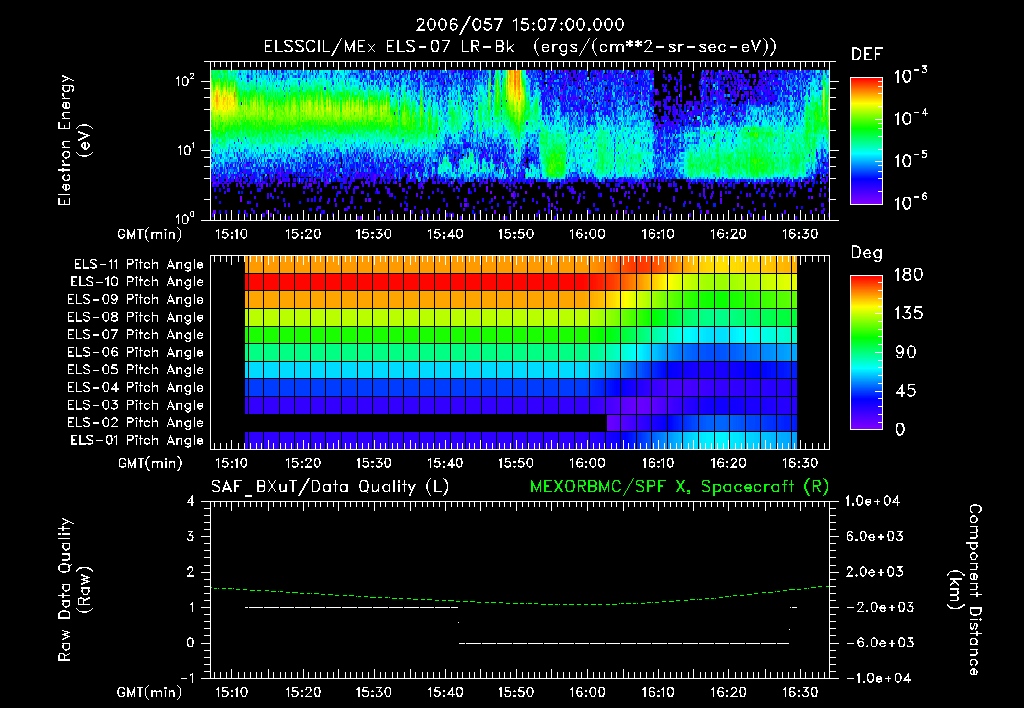1024x708 pixels.
Task: Click the 0 tick on the Deg colorbar
Action: point(900,429)
